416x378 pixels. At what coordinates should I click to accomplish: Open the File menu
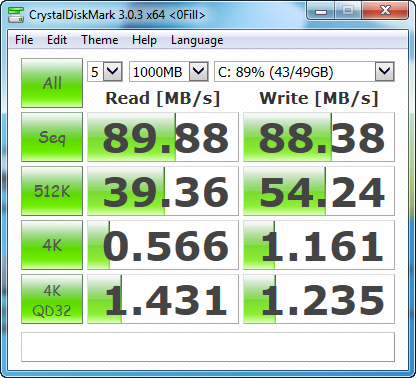coord(24,40)
